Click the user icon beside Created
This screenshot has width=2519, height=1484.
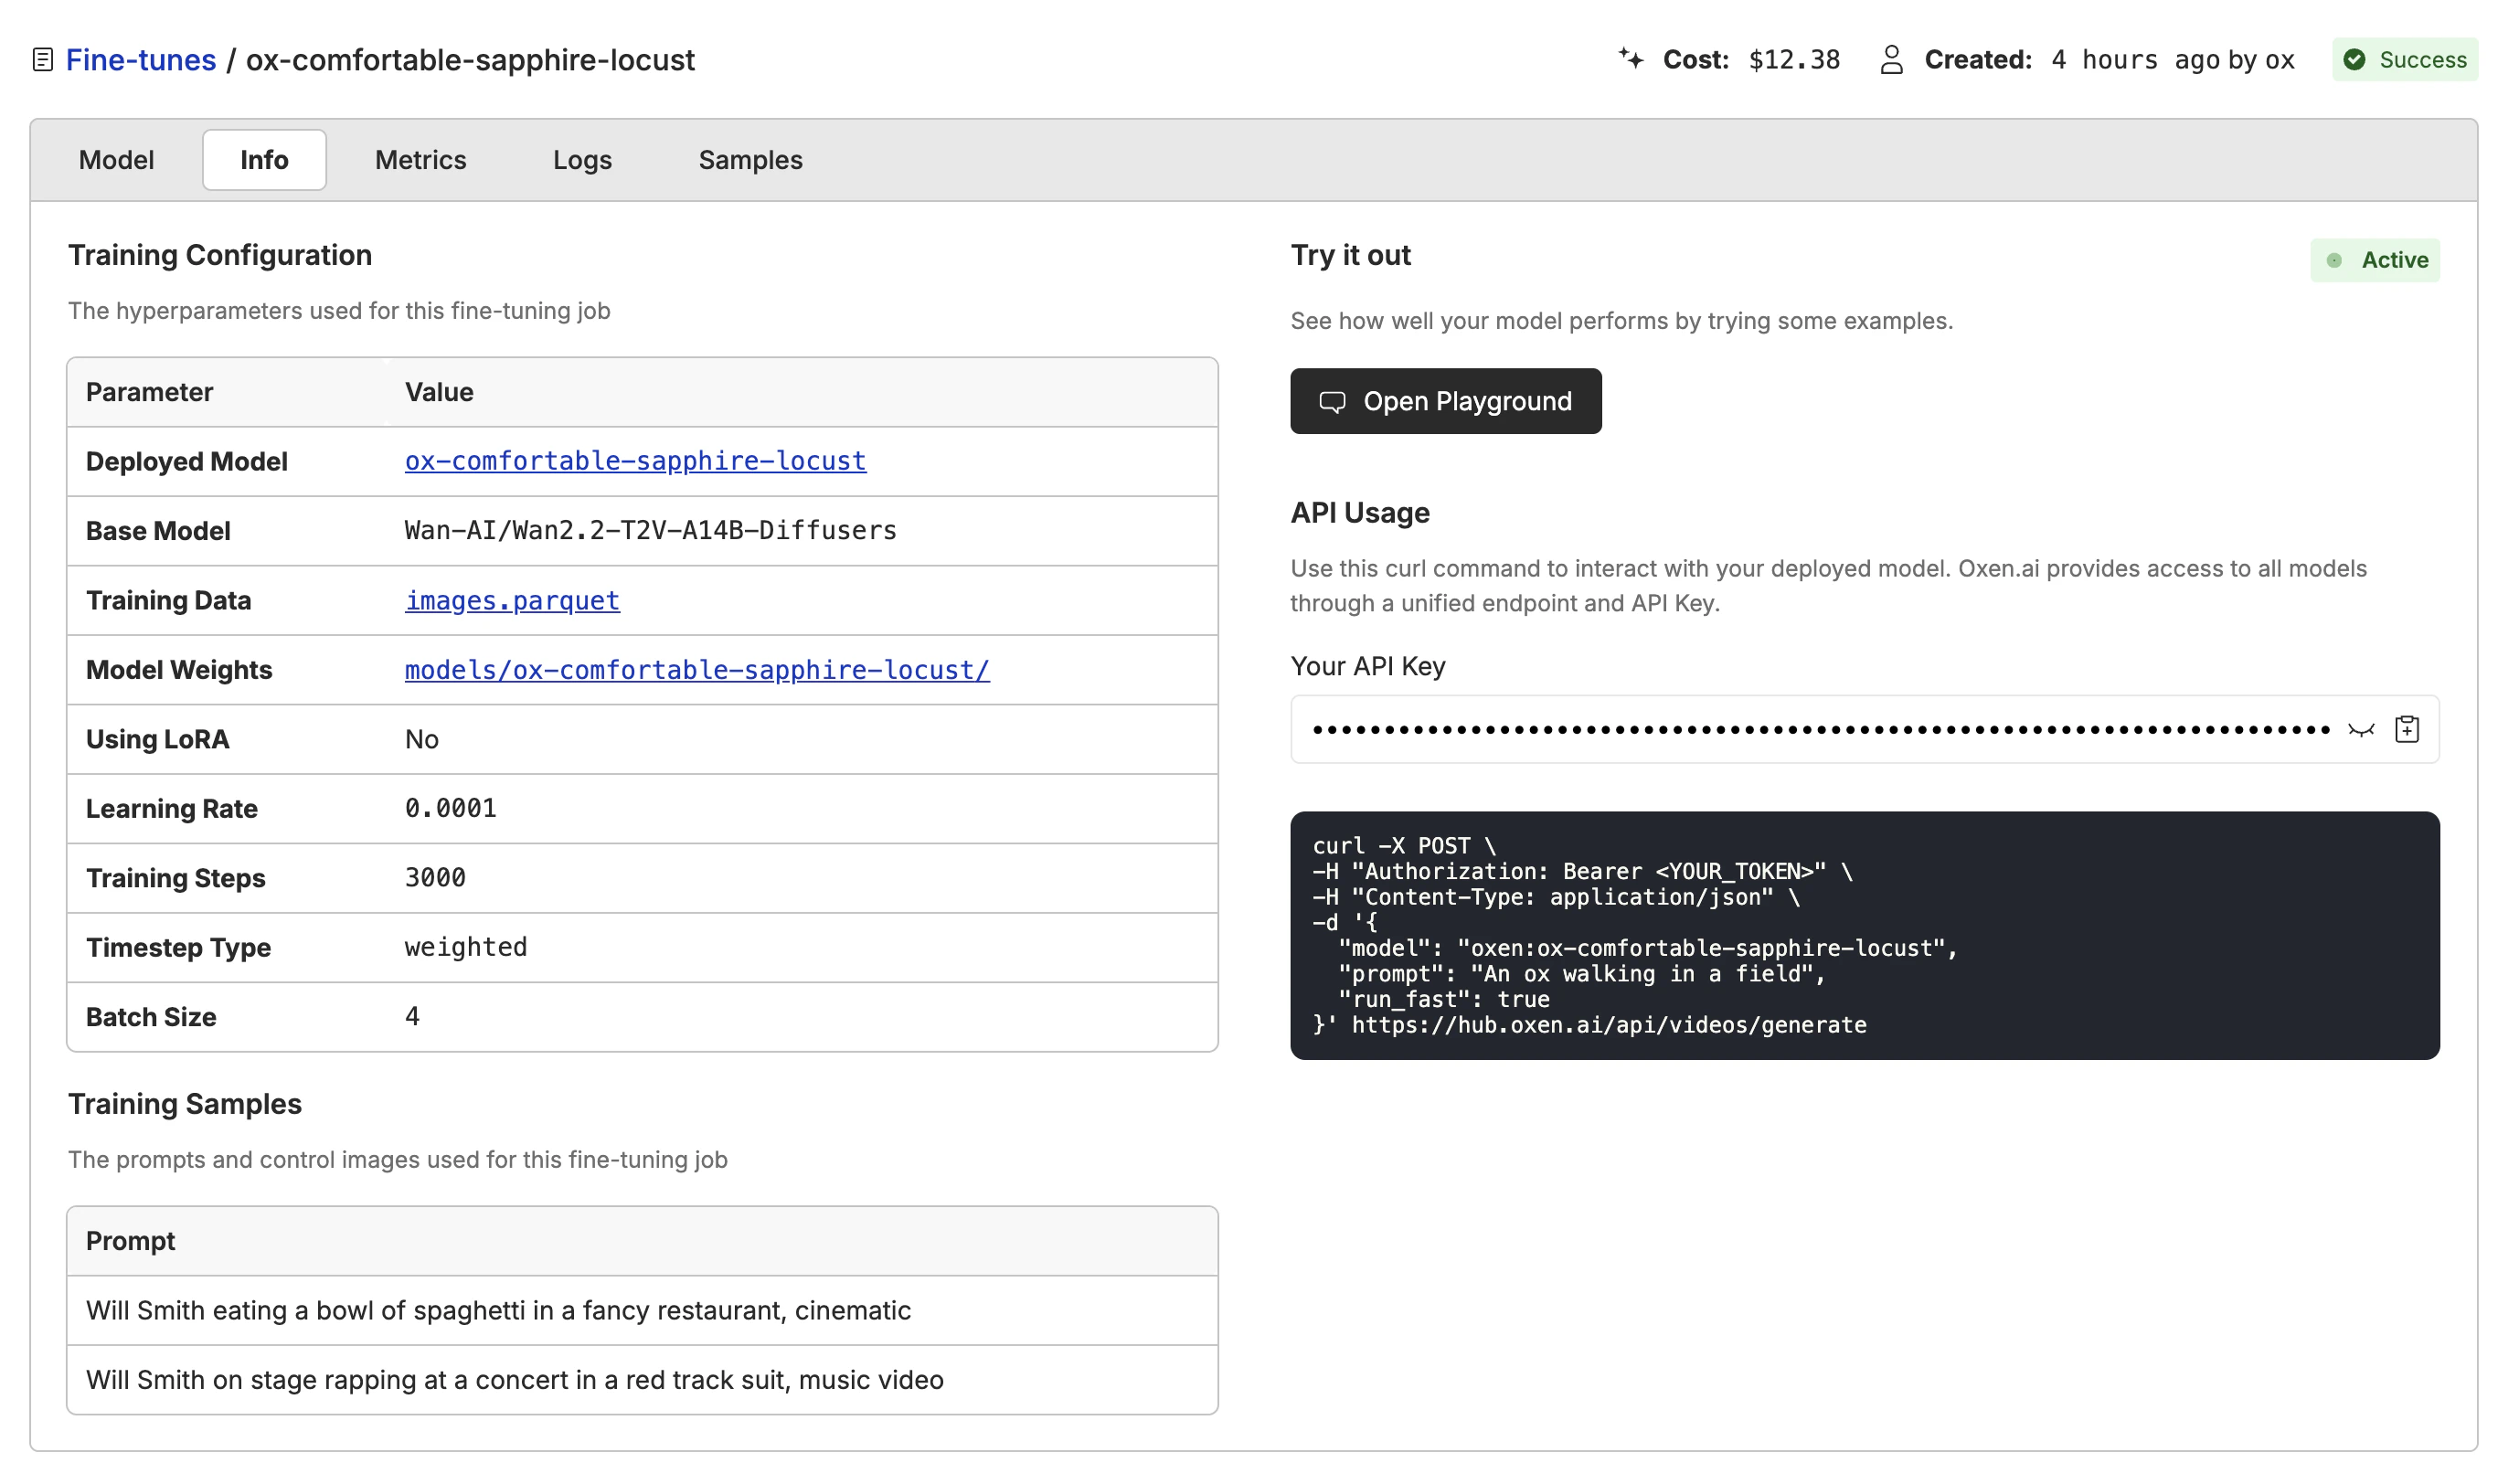[x=1891, y=60]
